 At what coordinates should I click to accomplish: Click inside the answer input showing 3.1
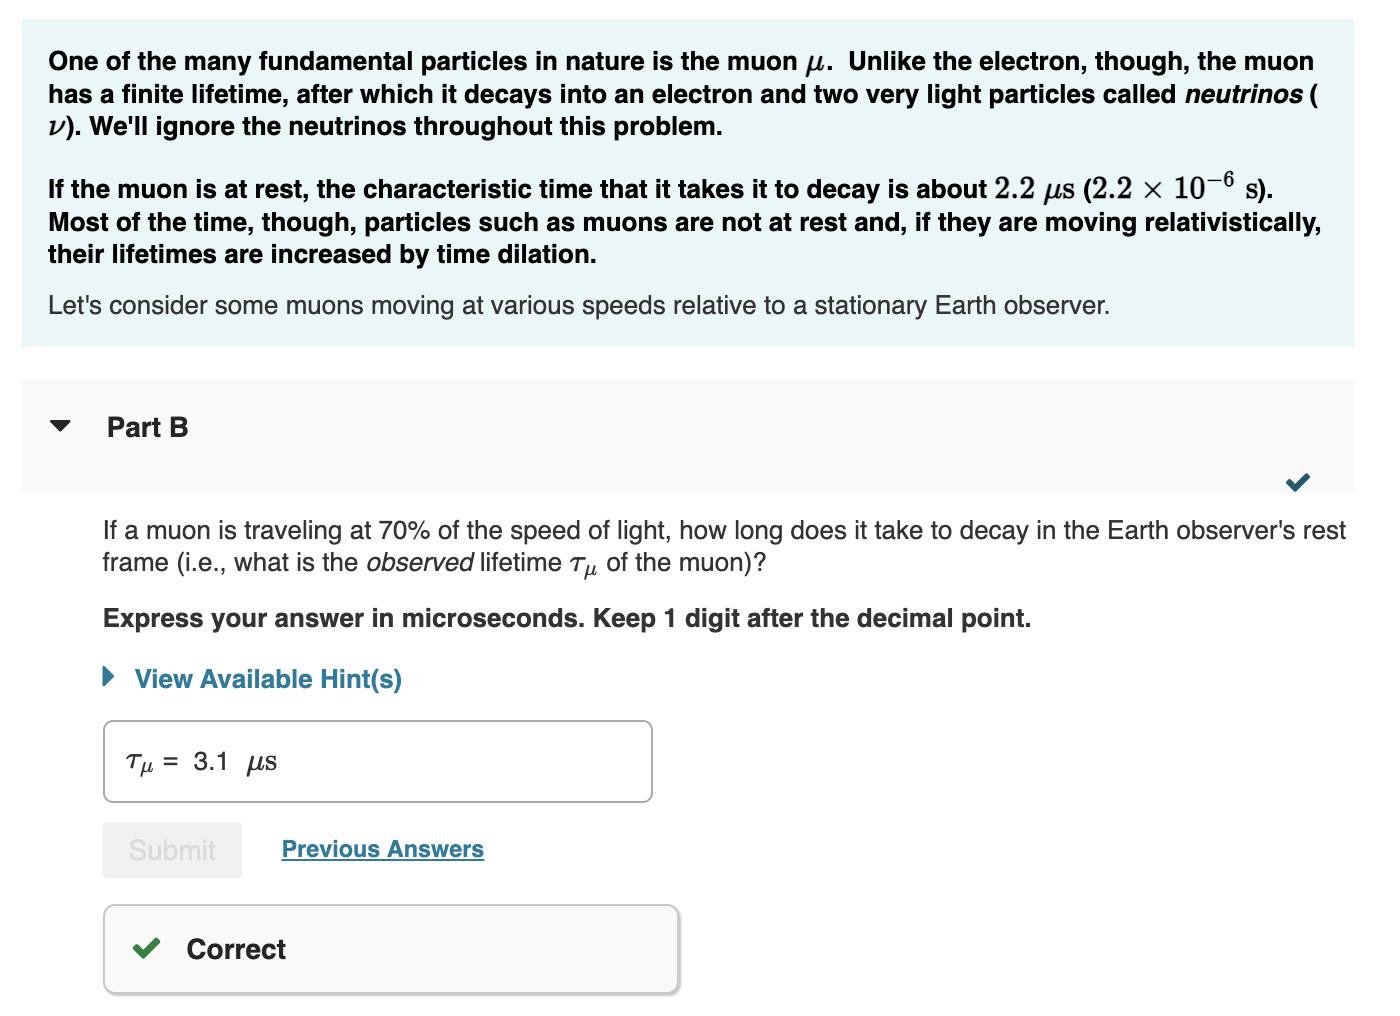377,762
